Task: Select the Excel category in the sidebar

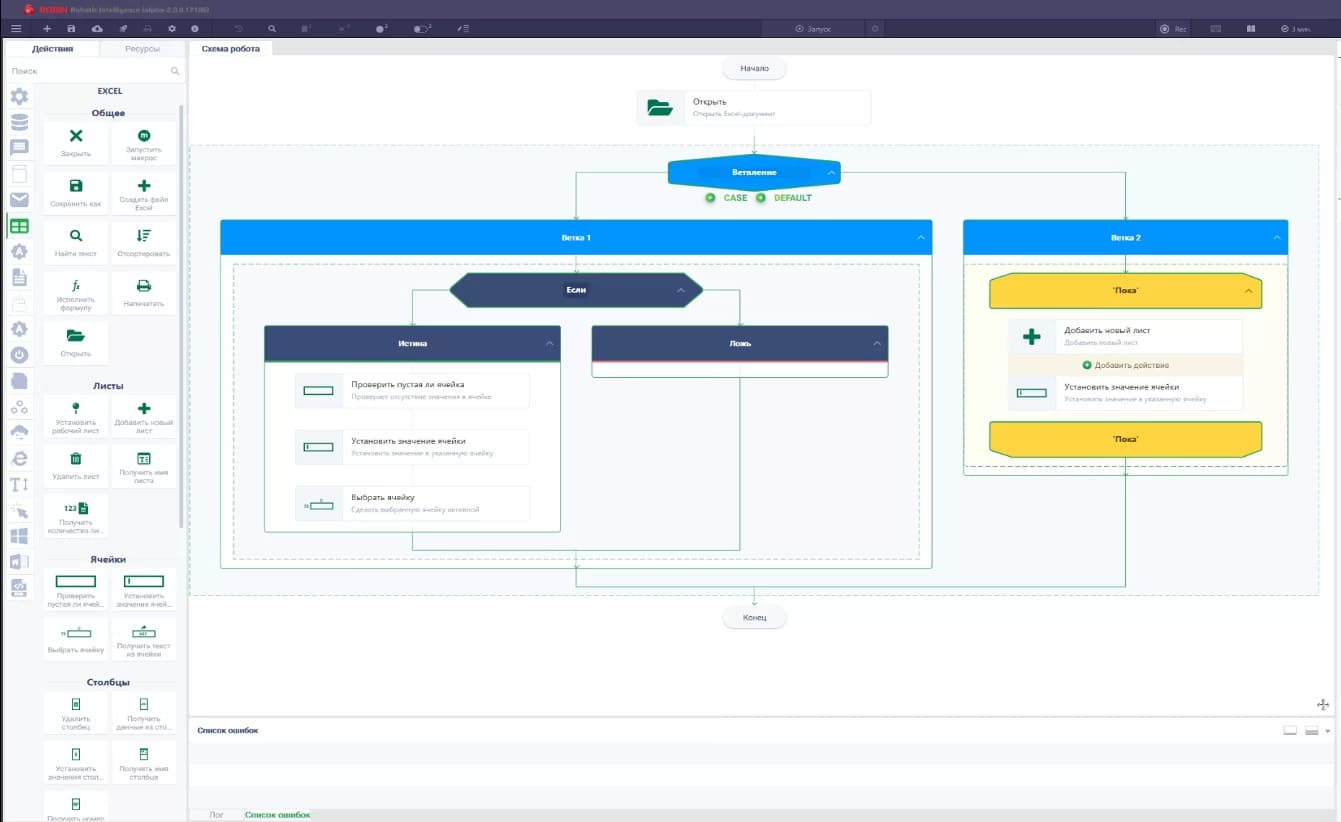Action: pyautogui.click(x=19, y=226)
